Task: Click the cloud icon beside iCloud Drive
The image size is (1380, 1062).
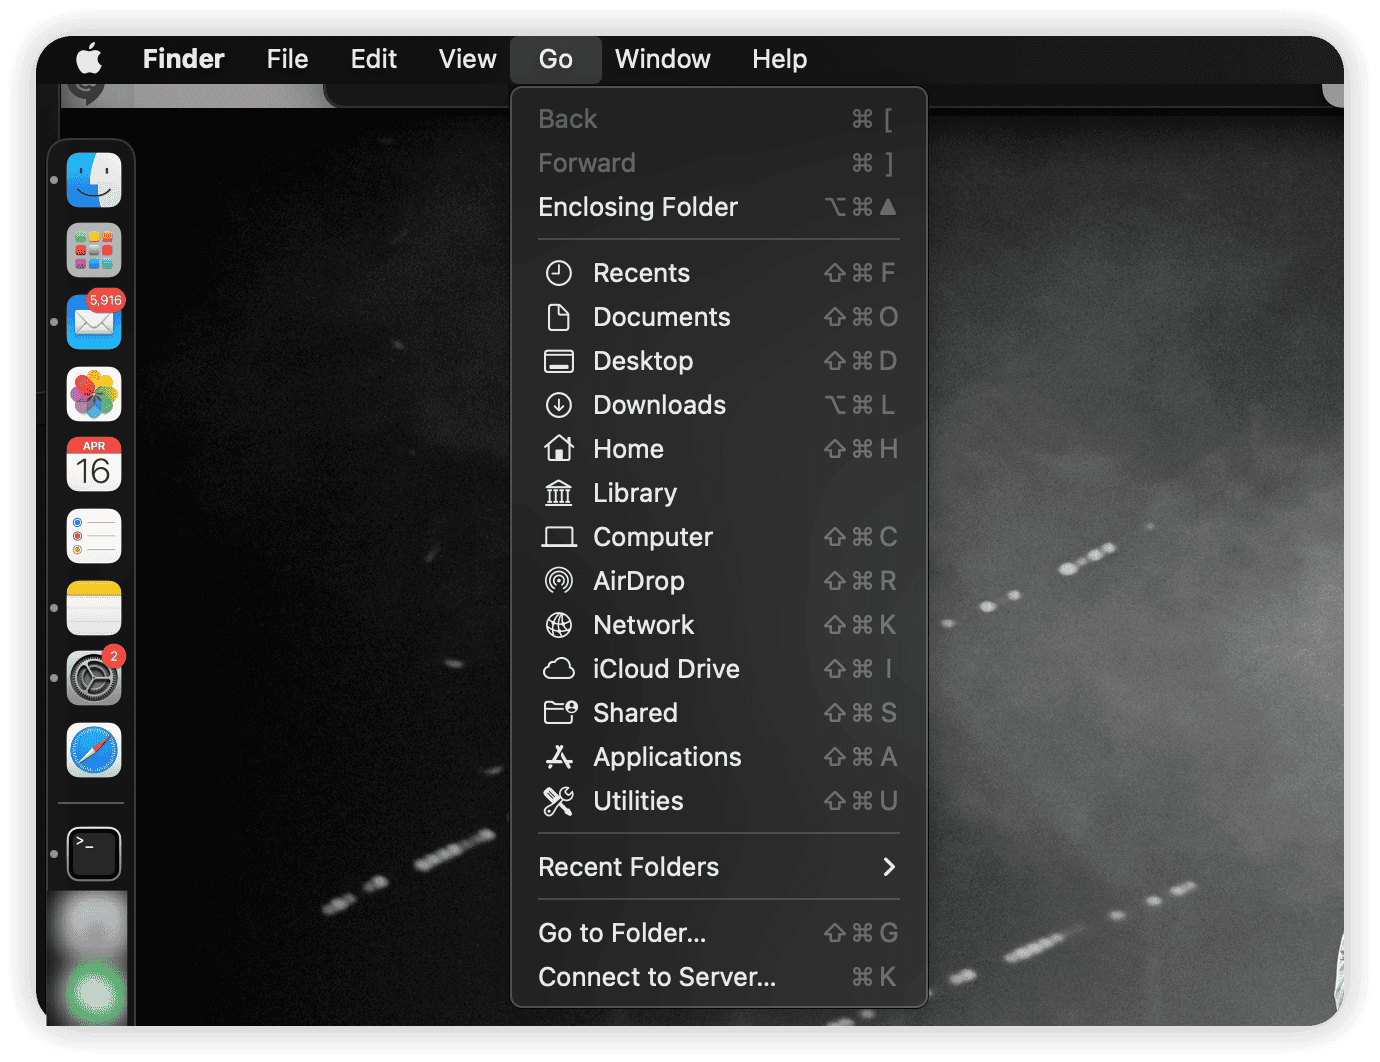Action: pos(559,669)
